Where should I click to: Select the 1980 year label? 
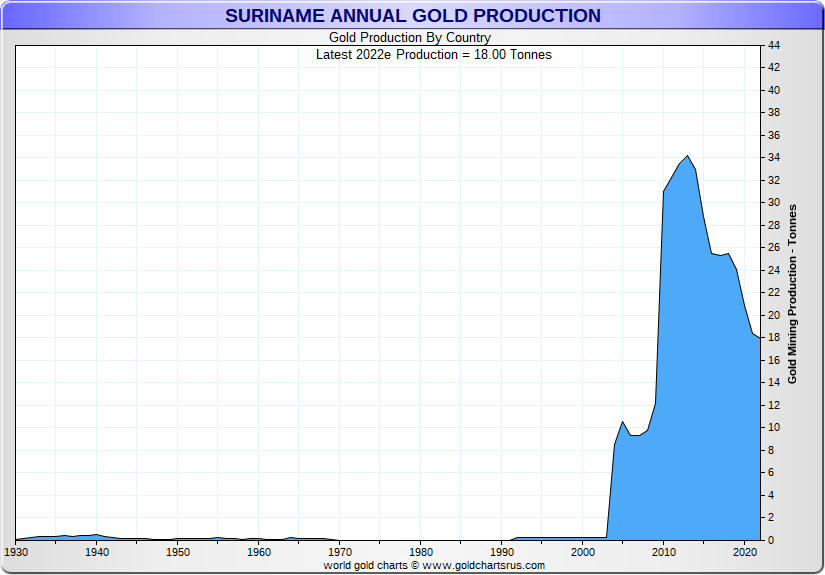(421, 552)
